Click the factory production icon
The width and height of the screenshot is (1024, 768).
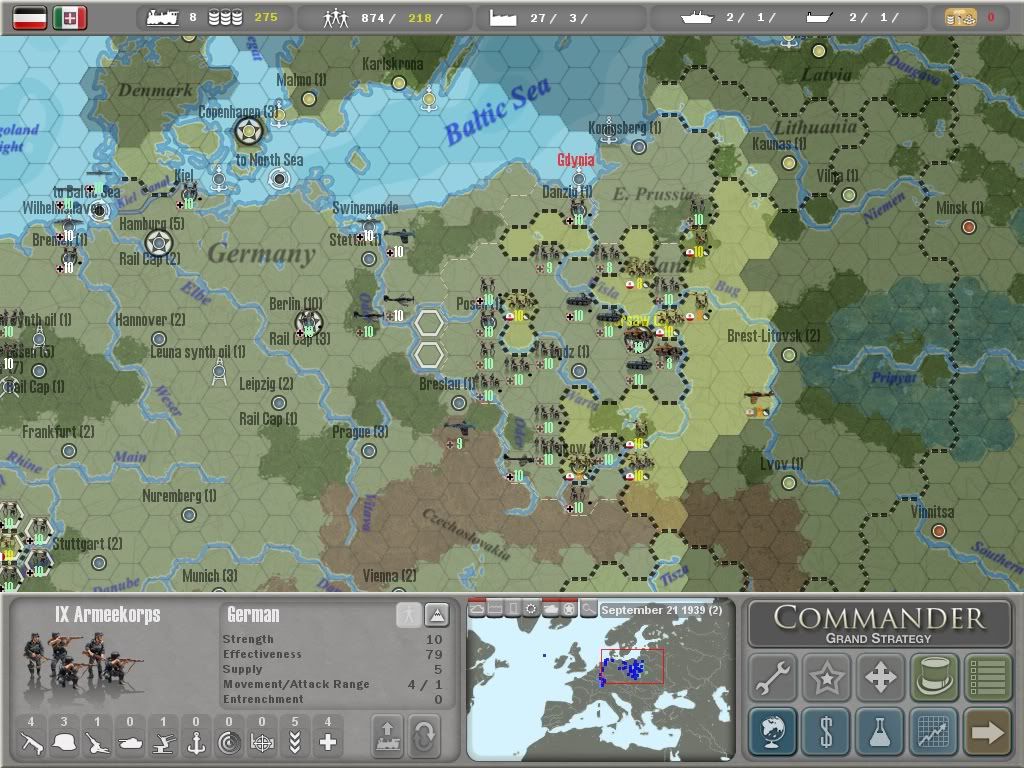pyautogui.click(x=503, y=18)
